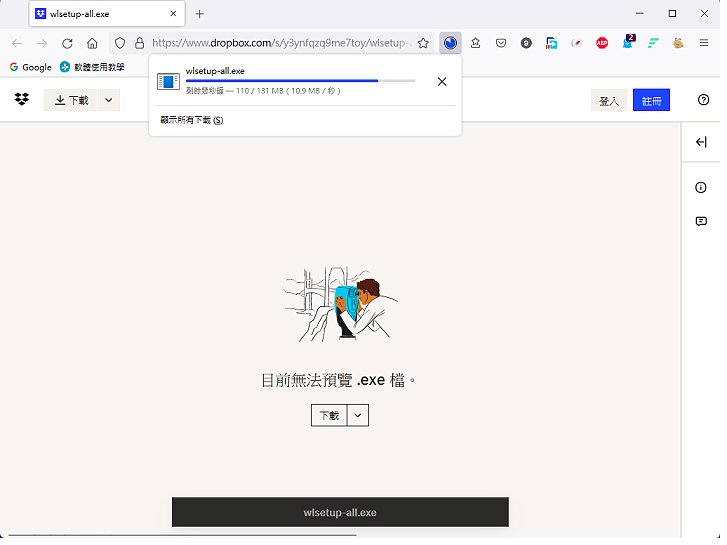Click the browser forward arrow
Screen dimensions: 727x545
[x=42, y=44]
